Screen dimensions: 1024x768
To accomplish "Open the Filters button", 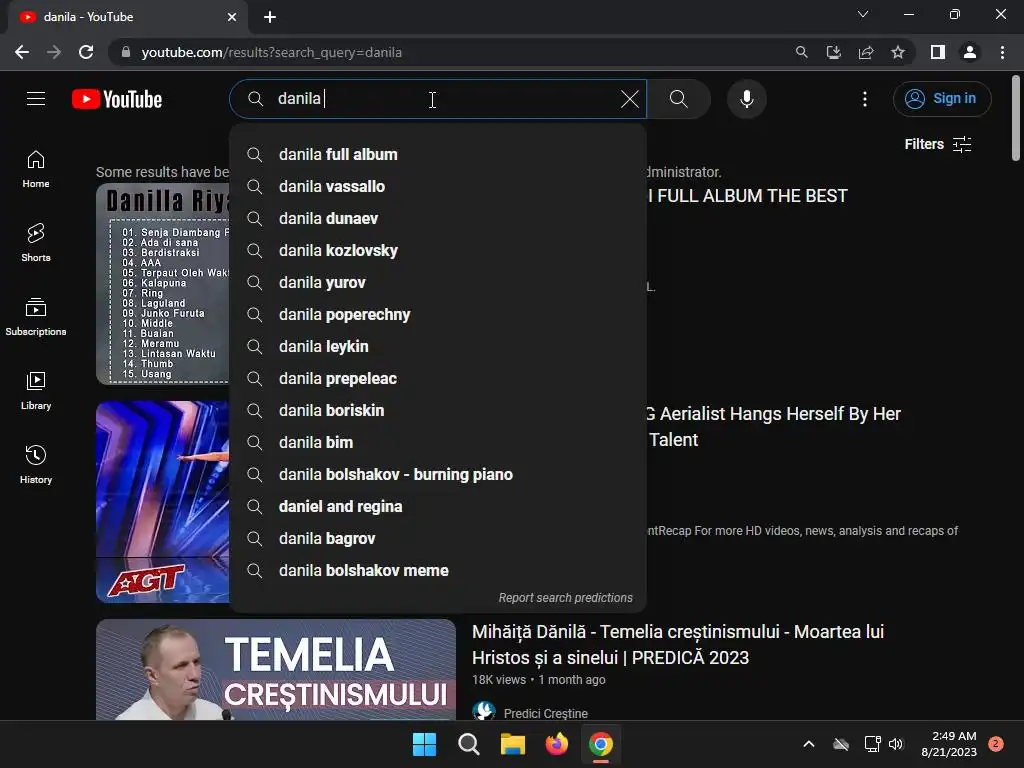I will pos(938,144).
